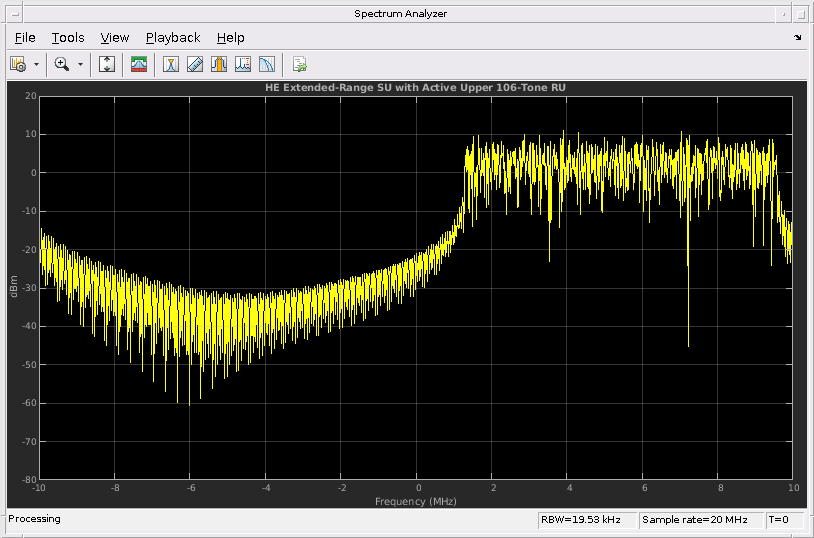
Task: Open the Playback menu
Action: pyautogui.click(x=173, y=38)
